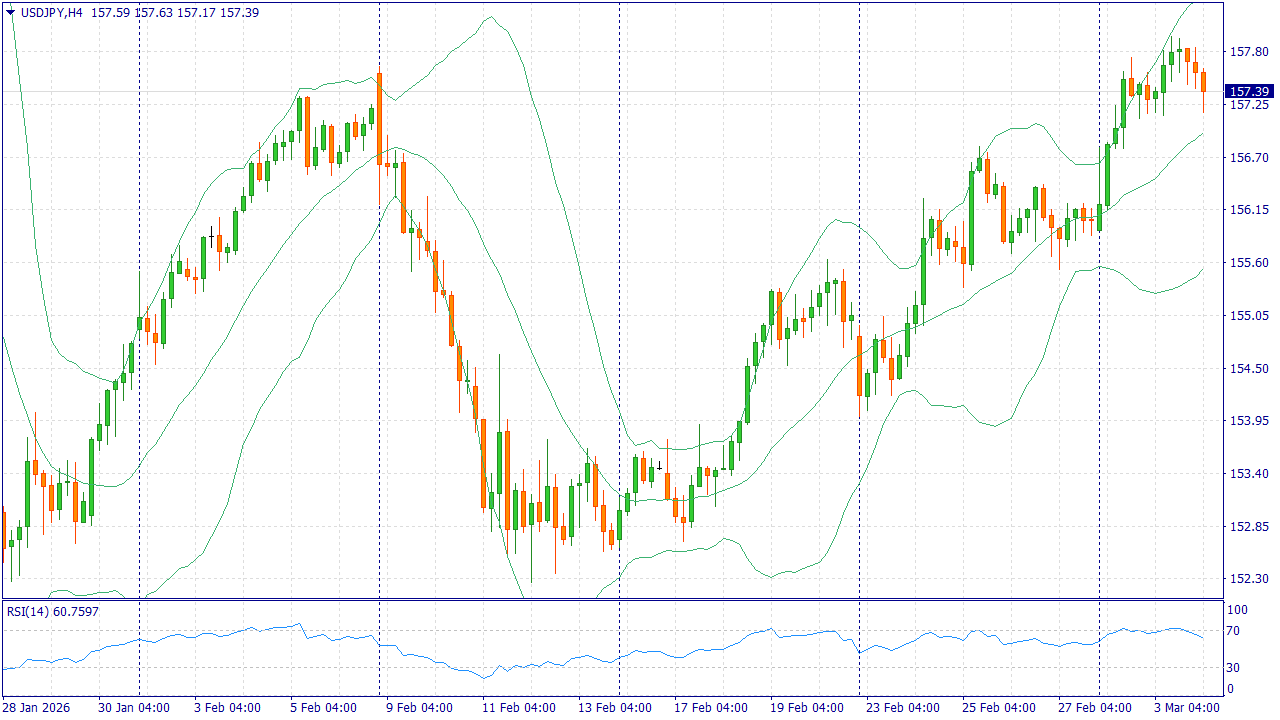1280x720 pixels.
Task: Click the RSI 30 level label
Action: coord(1234,668)
